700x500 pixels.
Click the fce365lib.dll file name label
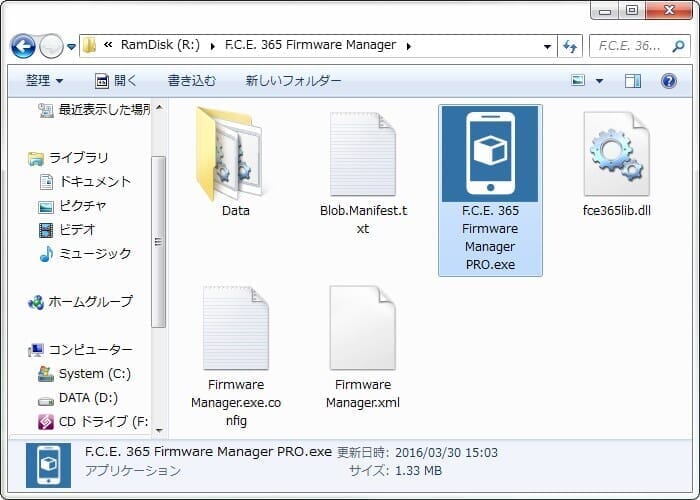tap(617, 211)
